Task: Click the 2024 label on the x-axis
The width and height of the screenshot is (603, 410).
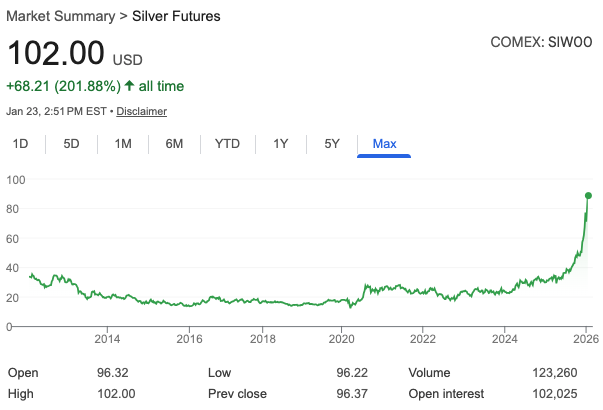Action: pyautogui.click(x=504, y=340)
